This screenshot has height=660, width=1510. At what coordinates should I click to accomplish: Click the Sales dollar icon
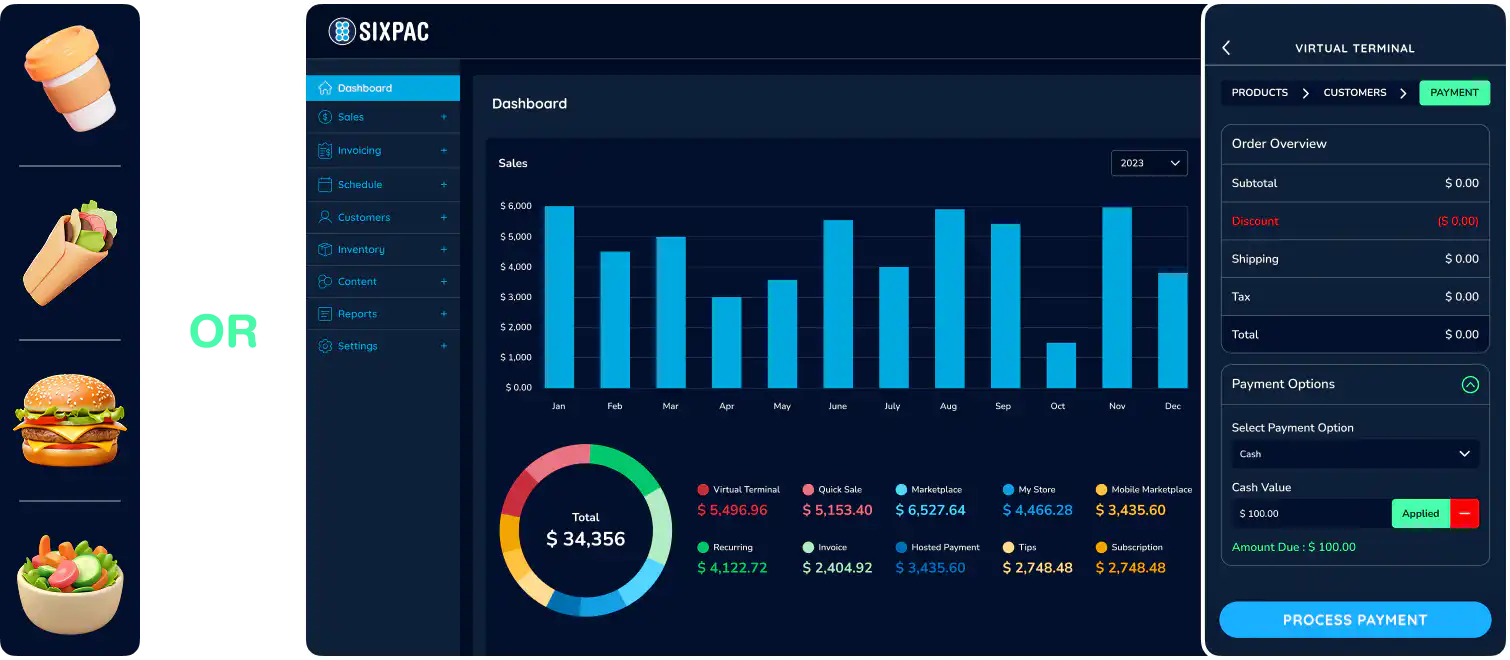(x=325, y=117)
